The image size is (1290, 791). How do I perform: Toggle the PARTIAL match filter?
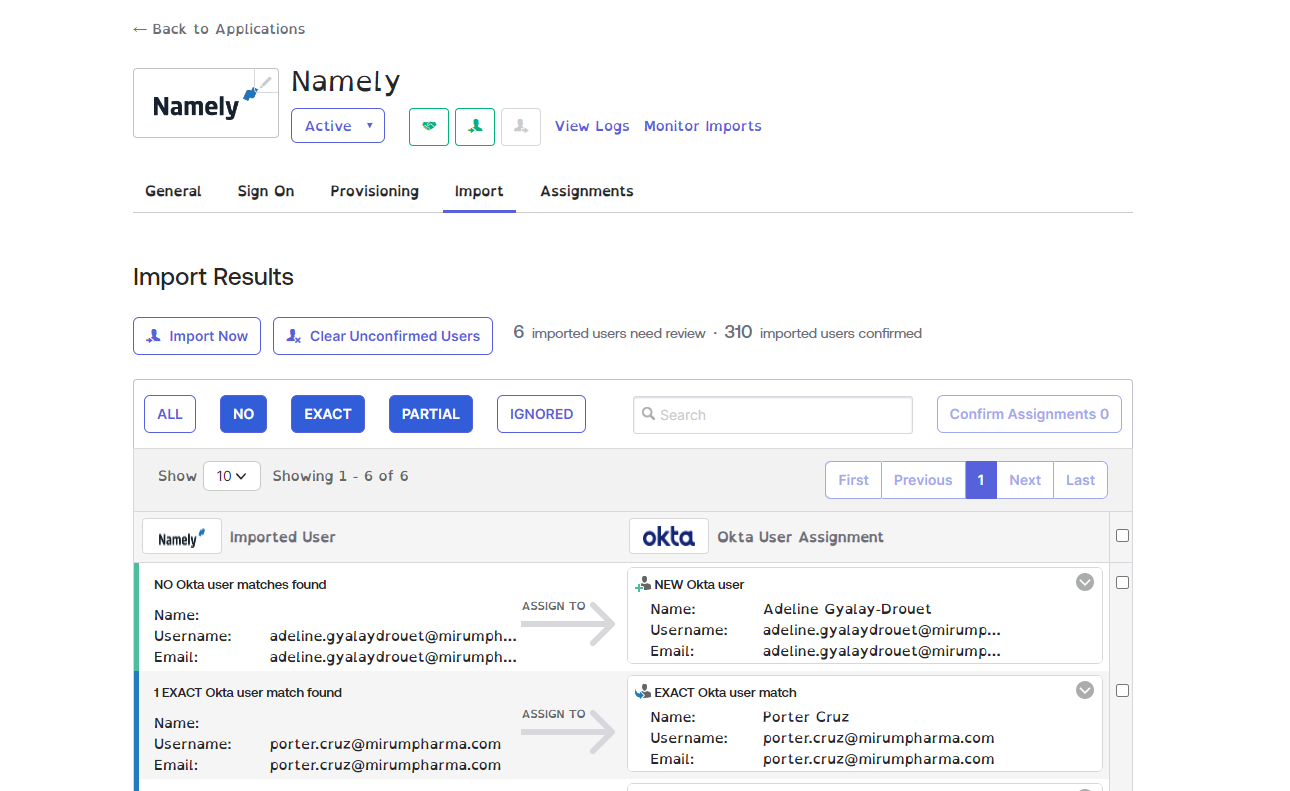coord(431,414)
